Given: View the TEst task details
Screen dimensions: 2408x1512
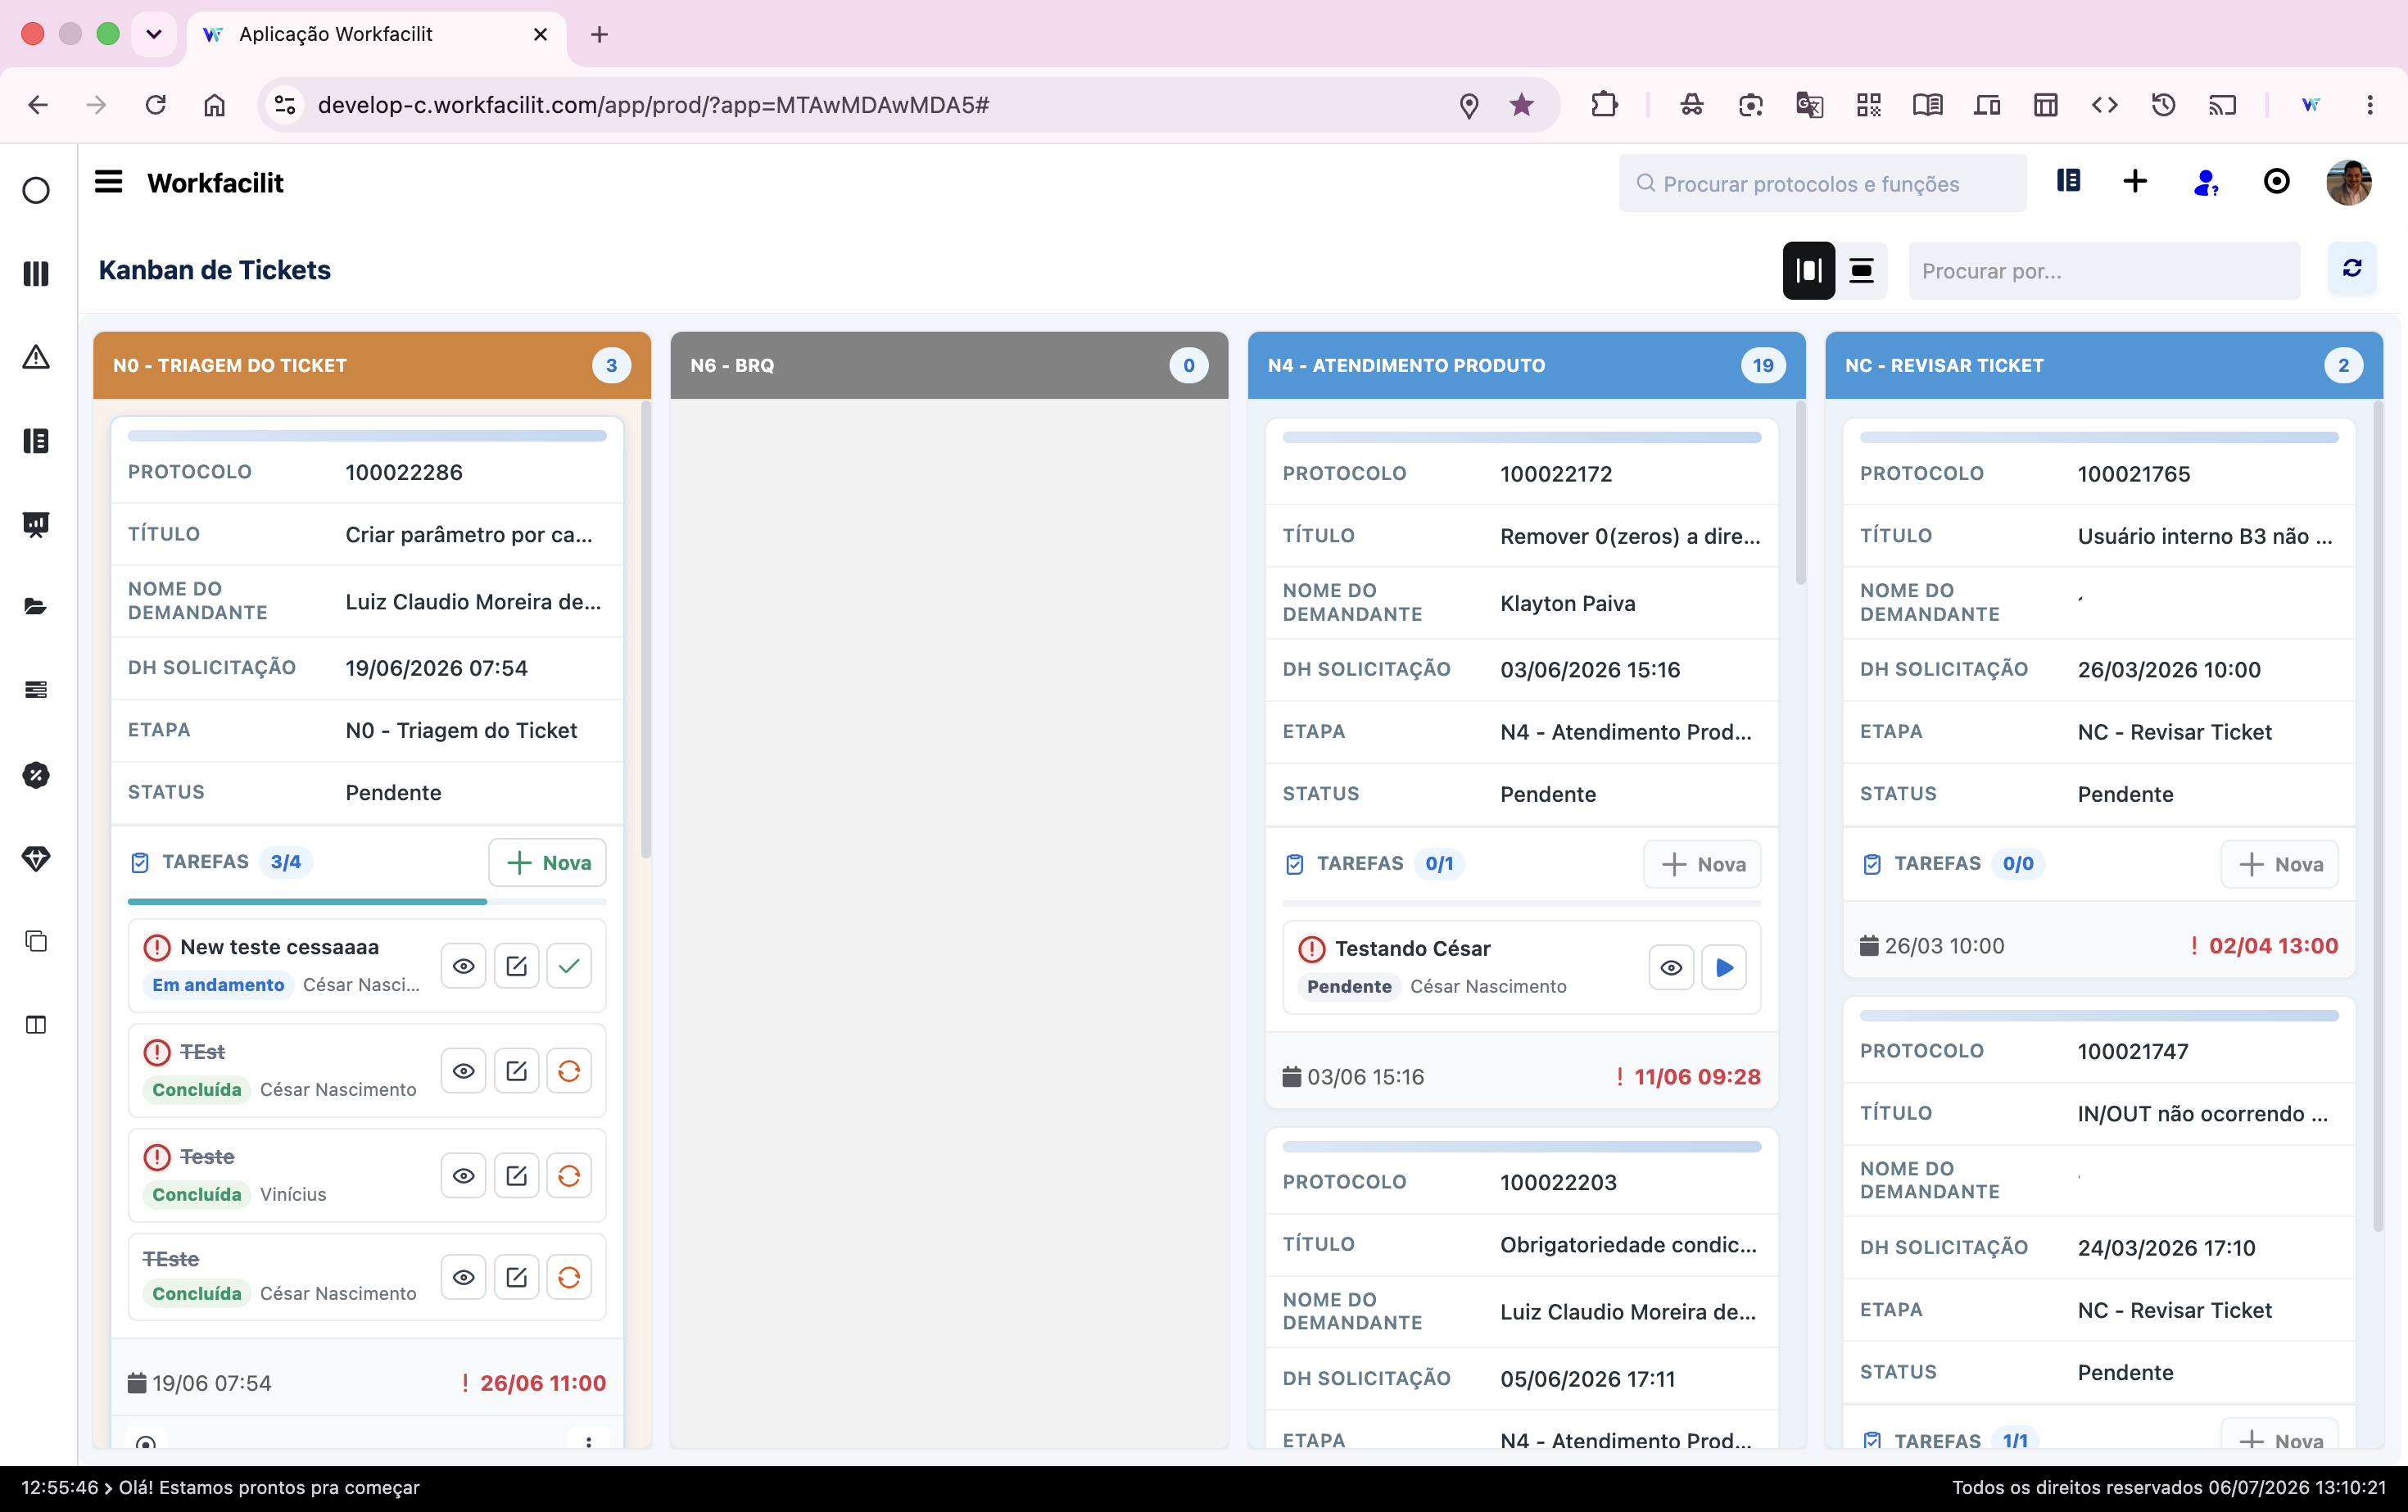Looking at the screenshot, I should coord(463,1071).
